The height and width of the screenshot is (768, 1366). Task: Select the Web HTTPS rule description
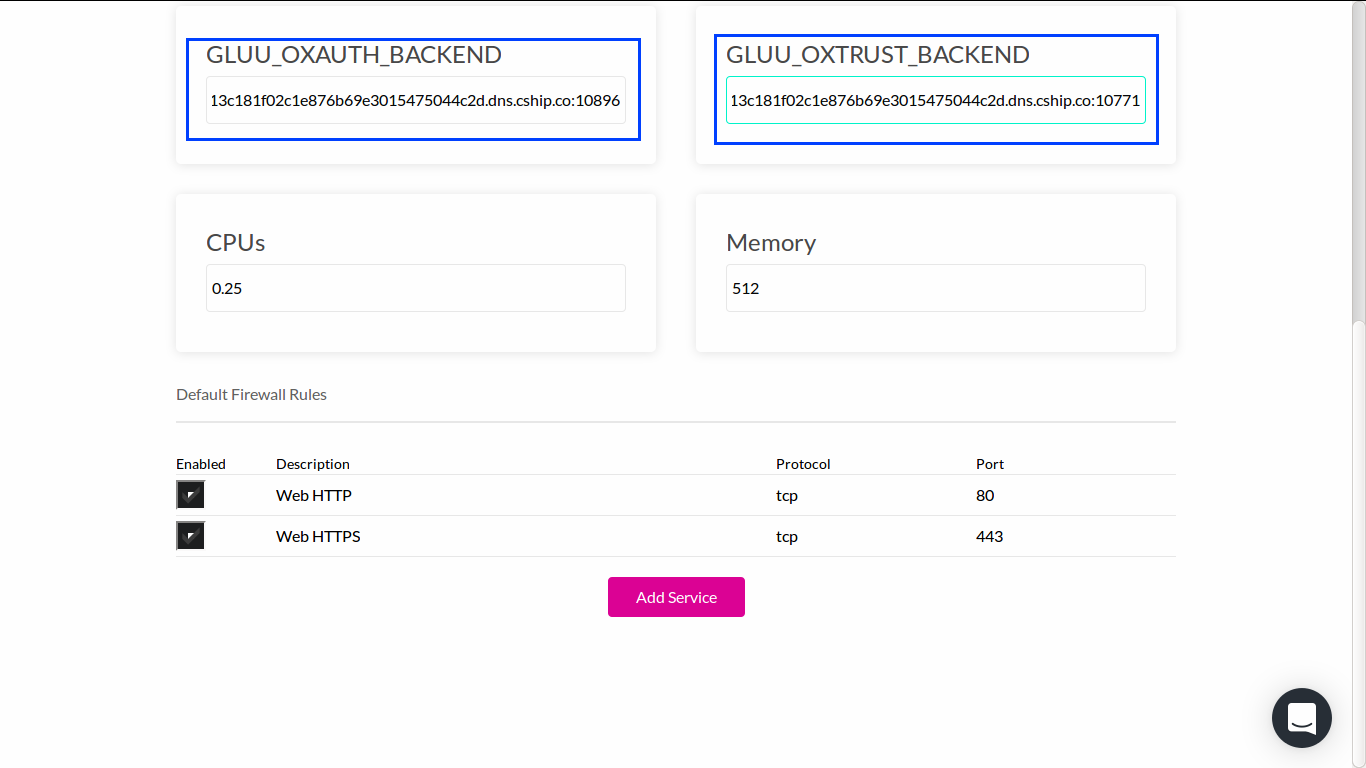pyautogui.click(x=318, y=536)
